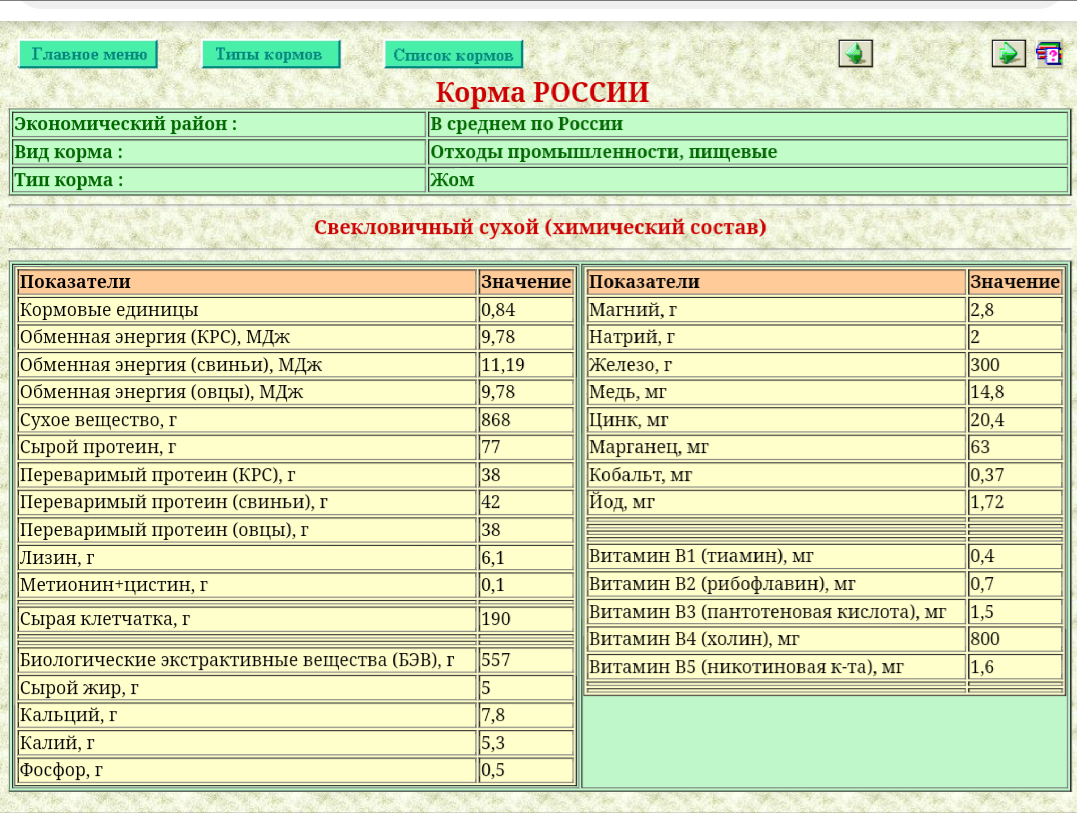Select the В среднем по России cell
This screenshot has height=813, width=1077.
[x=748, y=124]
